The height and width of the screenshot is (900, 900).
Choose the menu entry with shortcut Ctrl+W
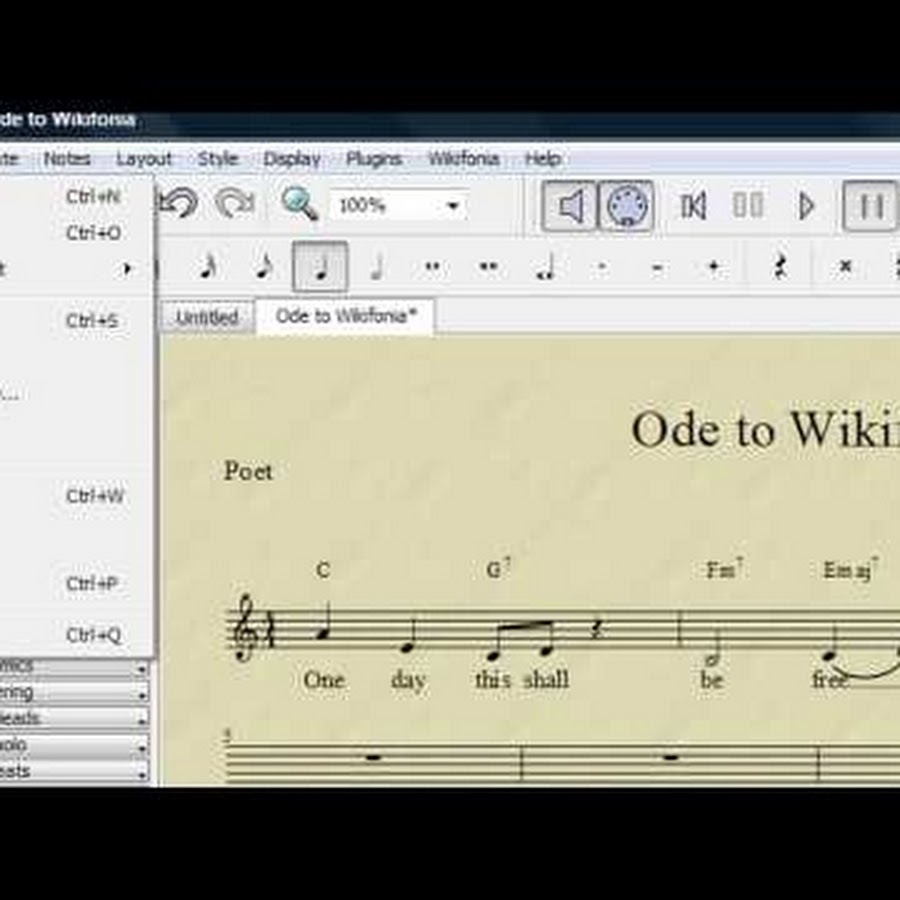click(x=76, y=495)
